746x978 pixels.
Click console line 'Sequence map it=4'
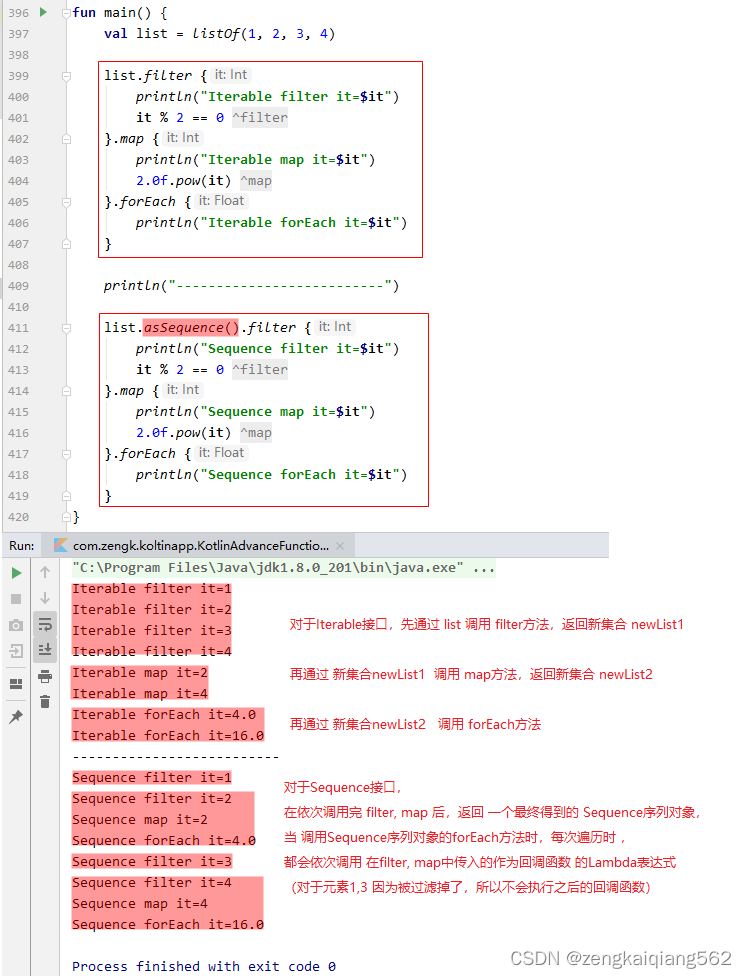coord(140,904)
